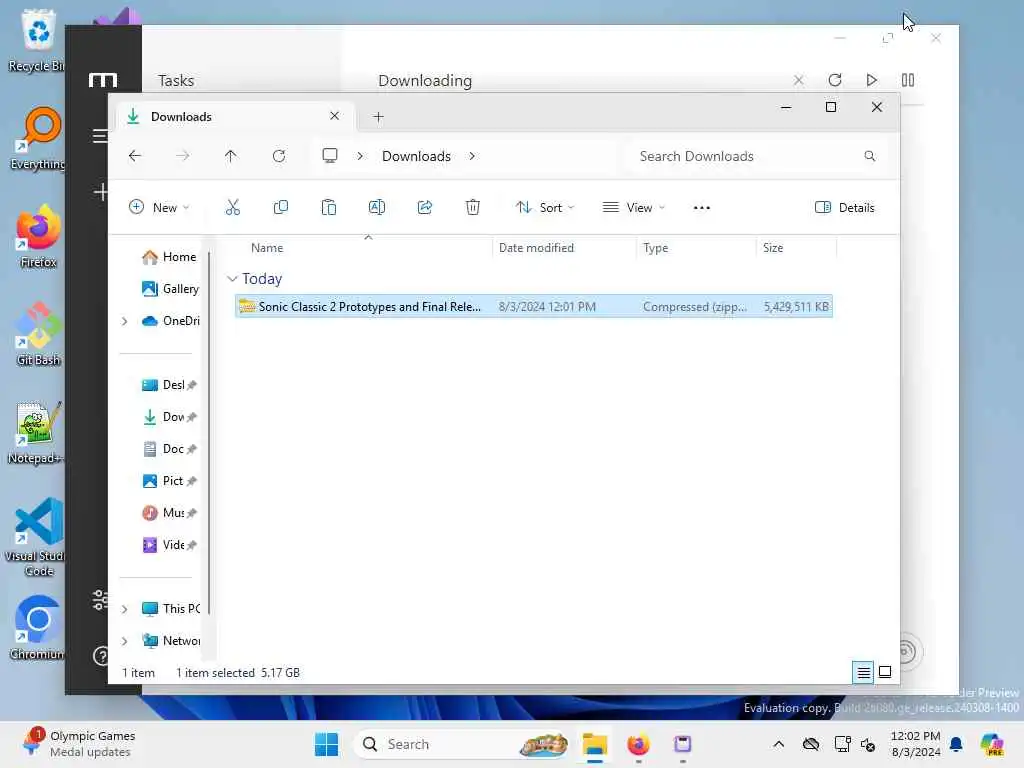This screenshot has width=1024, height=768.
Task: Click the navigation pane scrollbar
Action: point(209,432)
